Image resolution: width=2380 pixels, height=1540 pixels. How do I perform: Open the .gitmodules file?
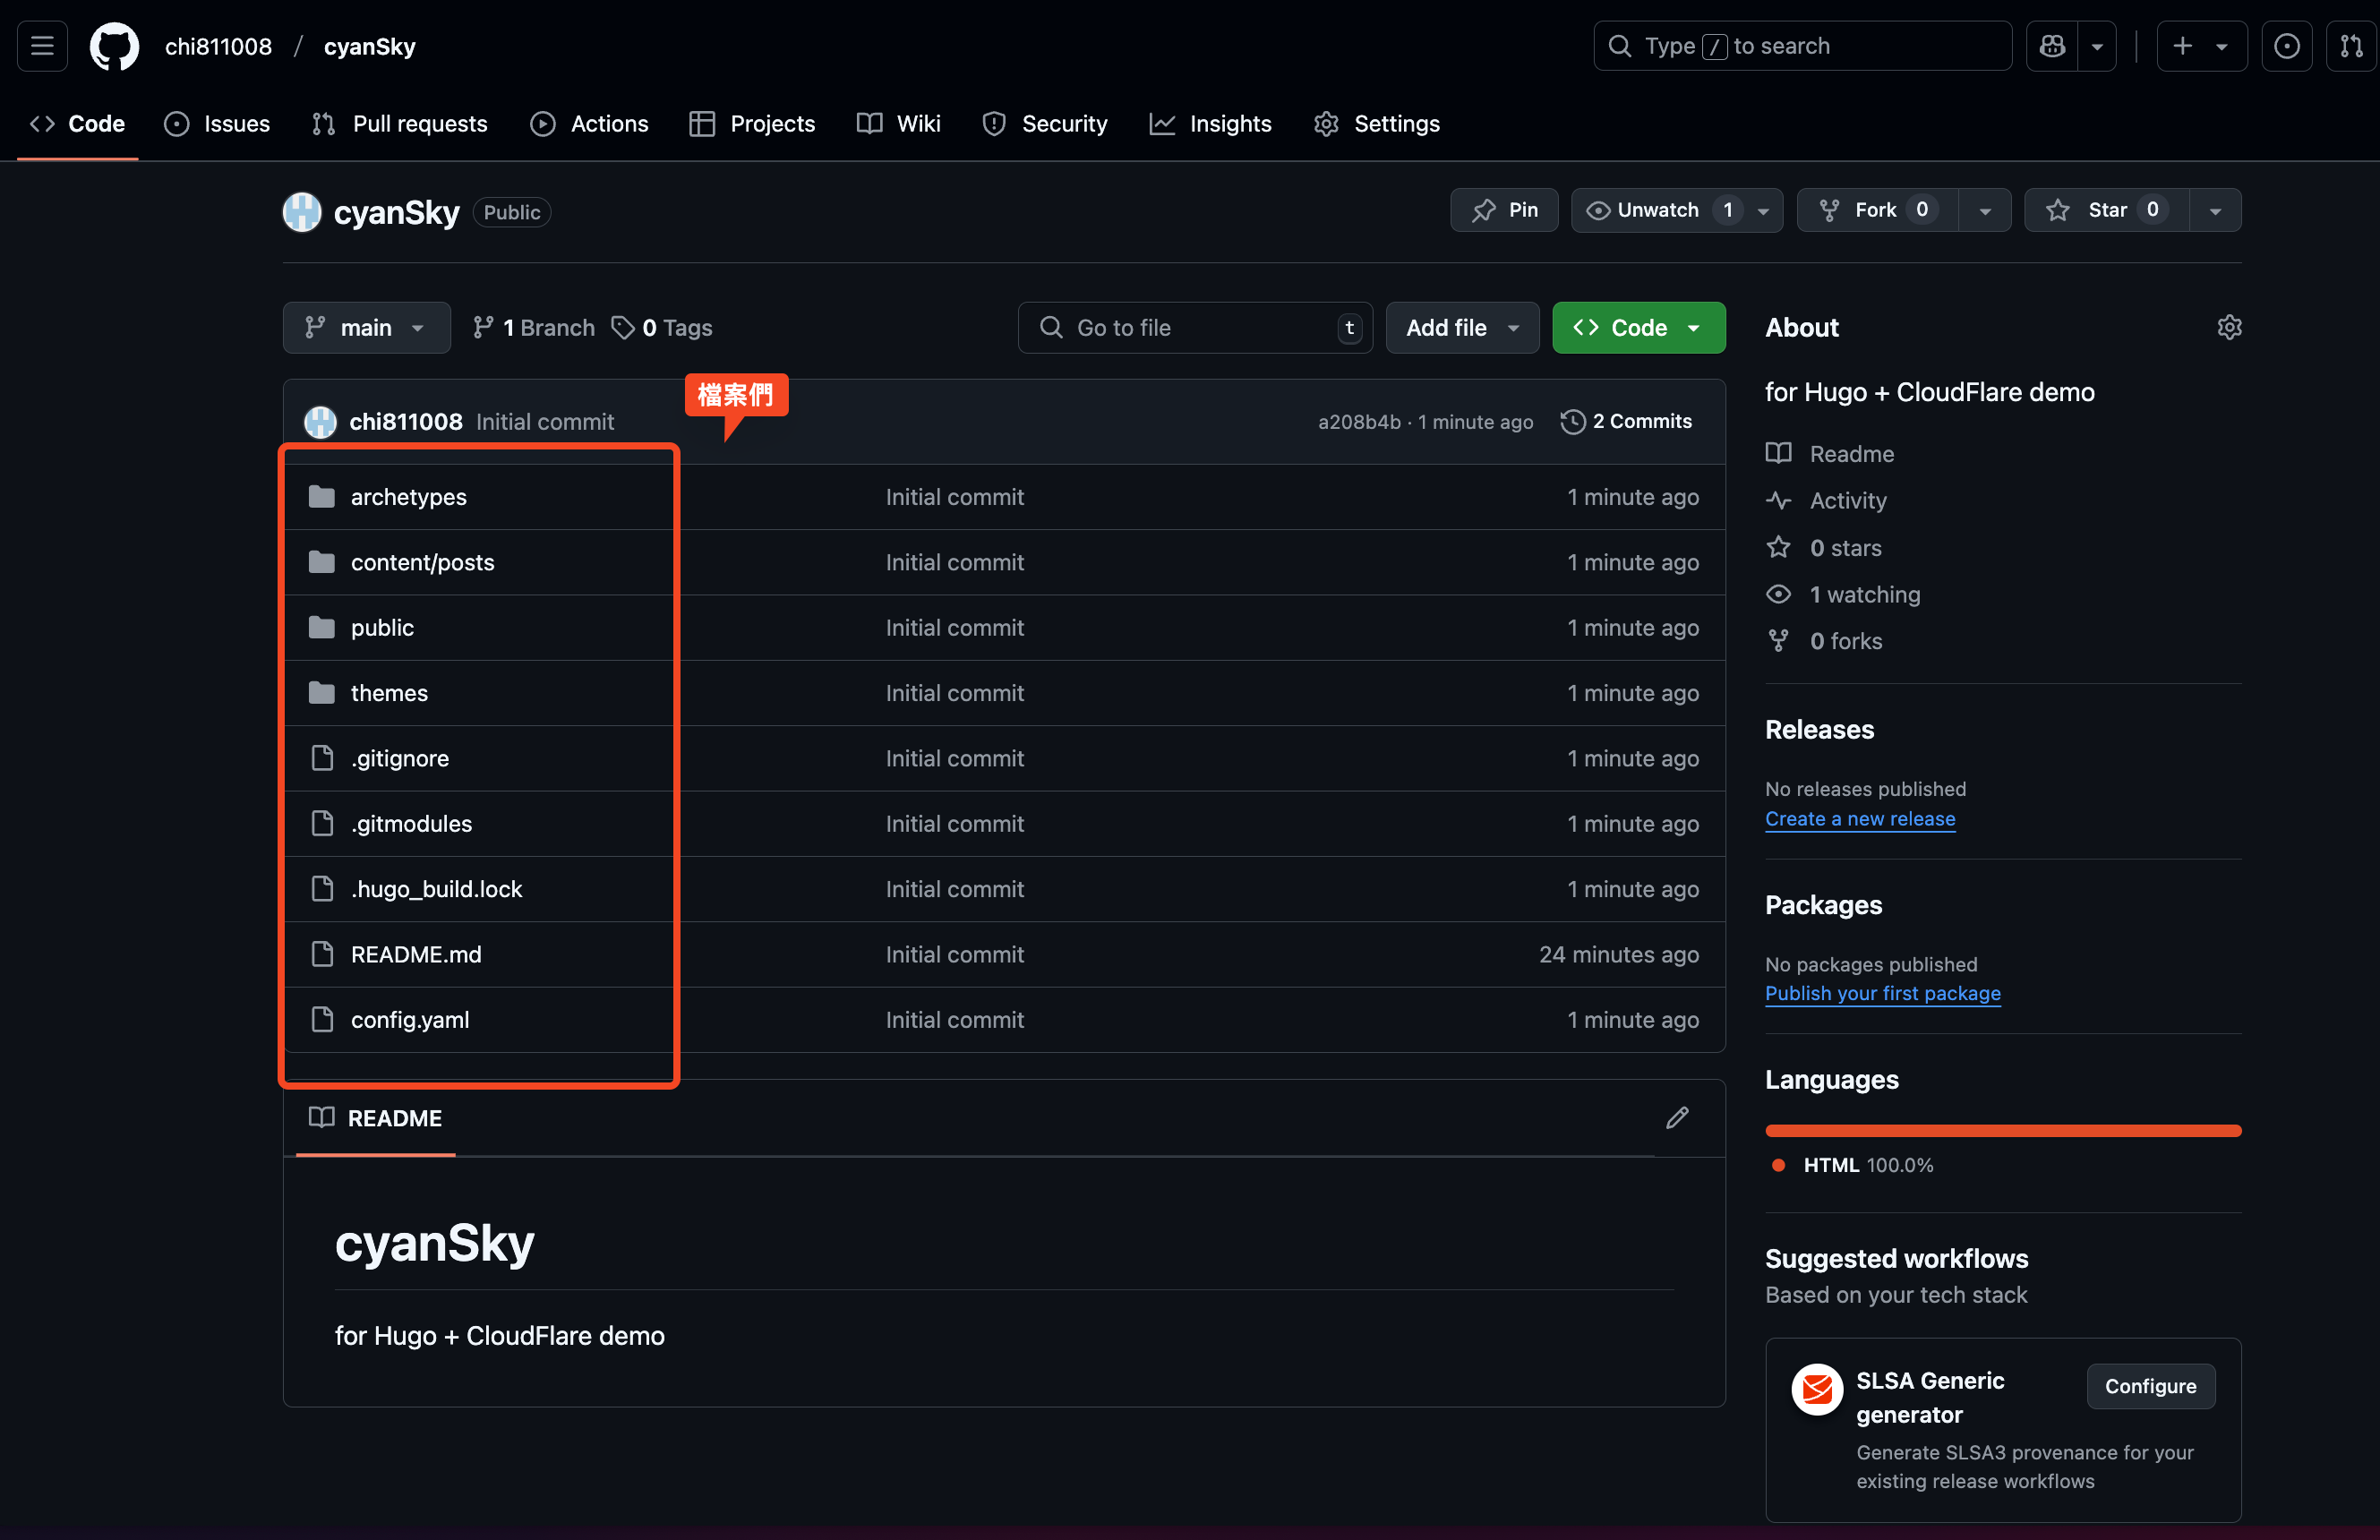point(411,824)
